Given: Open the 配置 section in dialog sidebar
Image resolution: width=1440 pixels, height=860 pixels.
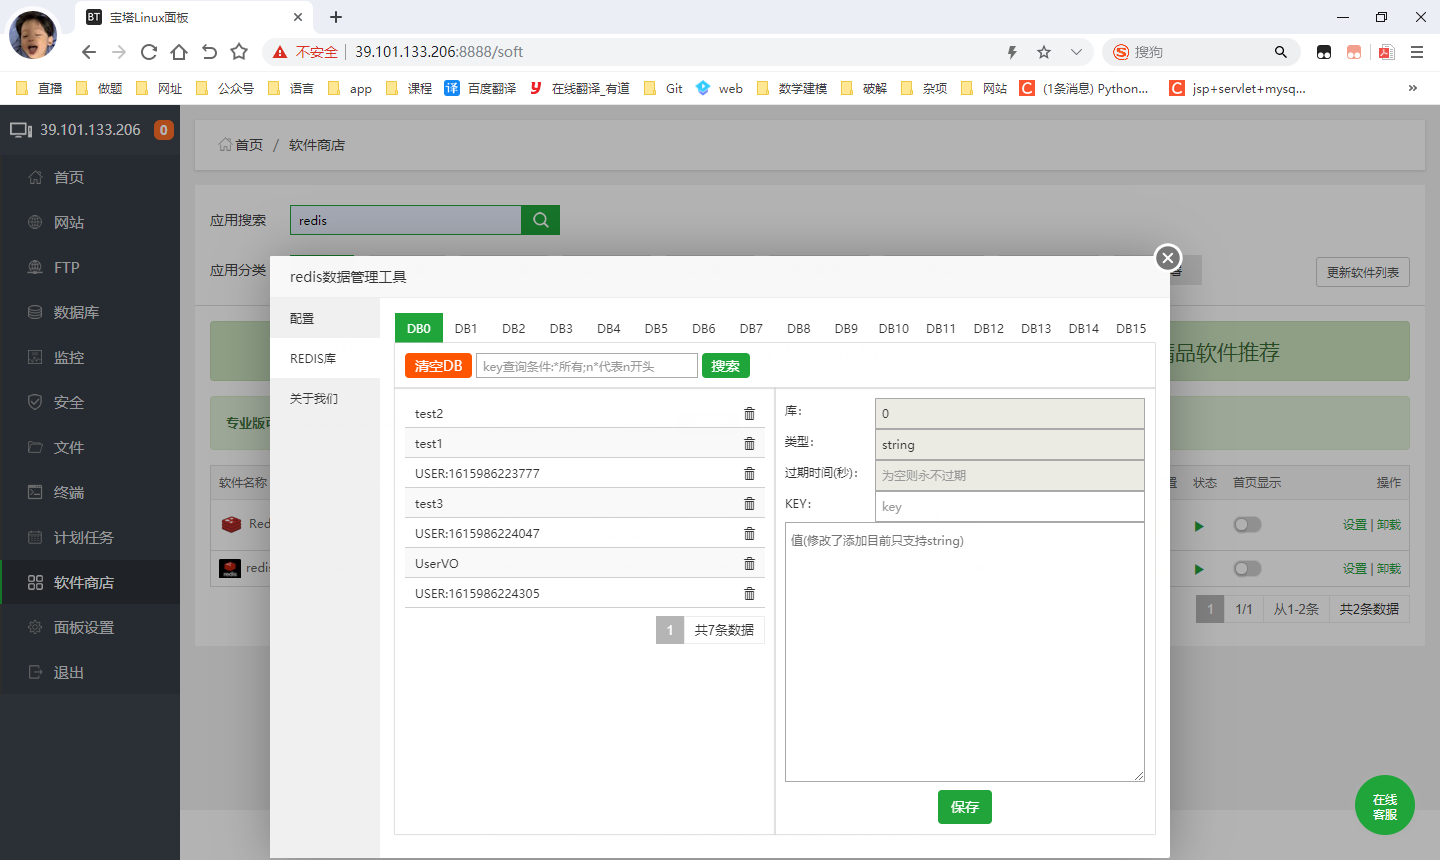Looking at the screenshot, I should [x=302, y=318].
